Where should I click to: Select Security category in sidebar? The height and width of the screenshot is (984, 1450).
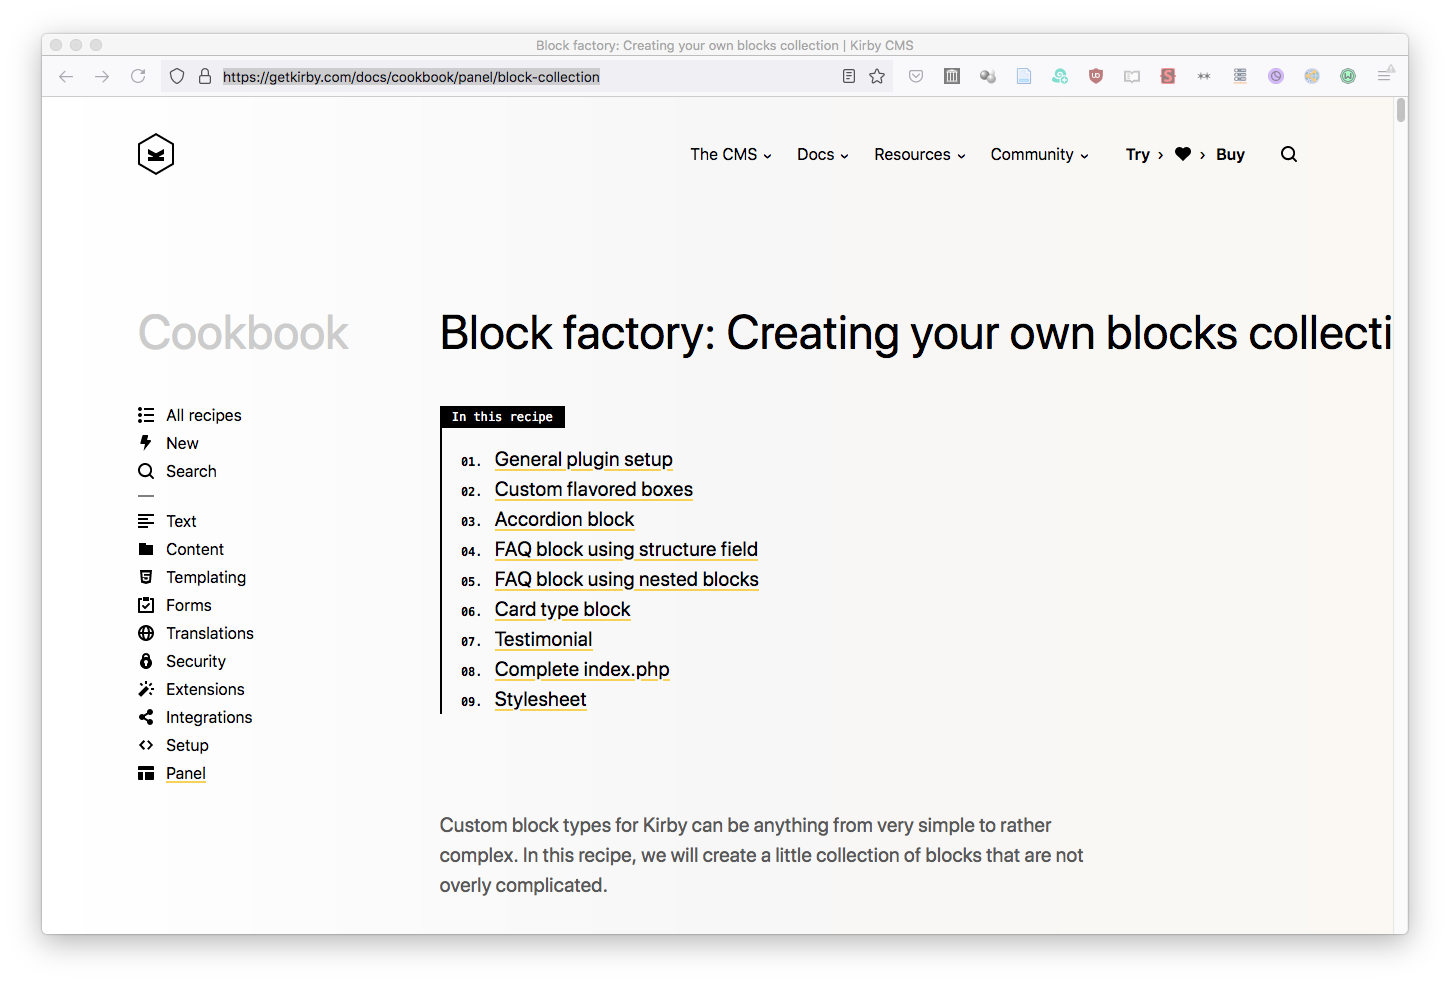182,661
